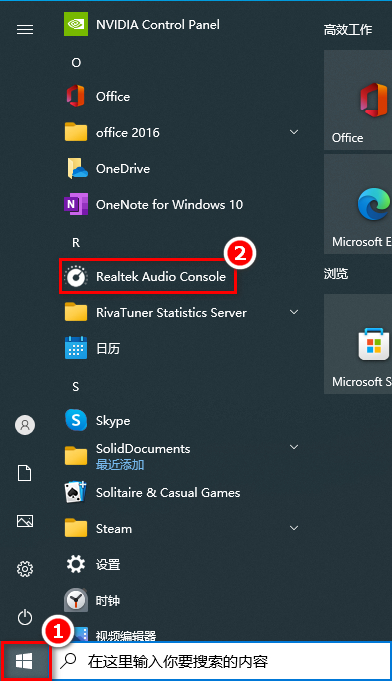The height and width of the screenshot is (681, 392).
Task: Click the letter S section header
Action: [76, 387]
